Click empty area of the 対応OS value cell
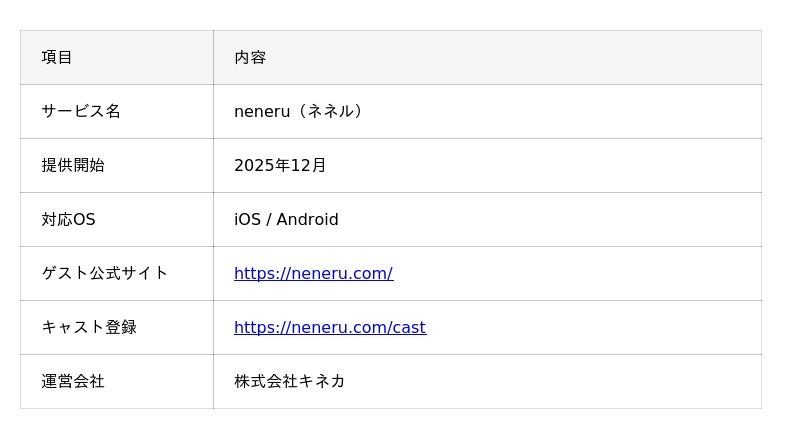This screenshot has width=800, height=439. [551, 220]
